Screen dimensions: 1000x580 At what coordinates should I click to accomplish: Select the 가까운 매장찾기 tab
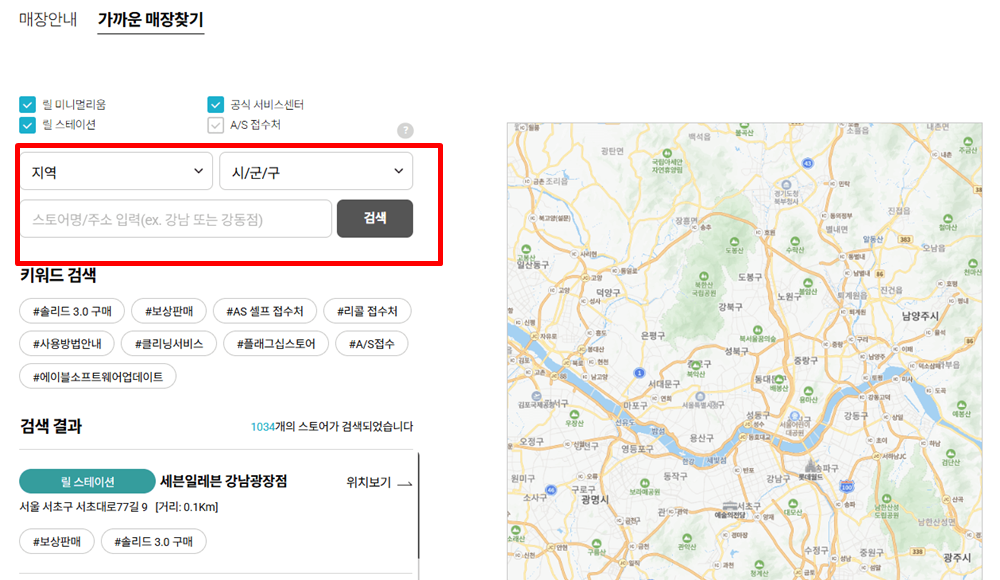click(x=150, y=18)
